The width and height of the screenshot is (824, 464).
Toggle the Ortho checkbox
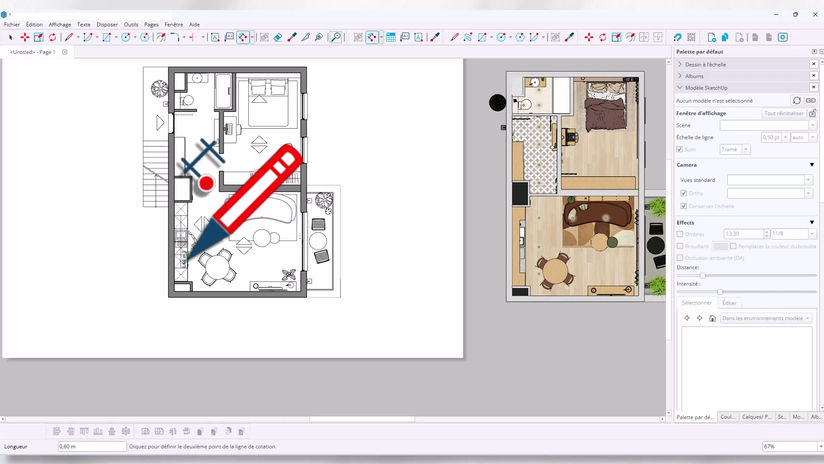point(684,193)
